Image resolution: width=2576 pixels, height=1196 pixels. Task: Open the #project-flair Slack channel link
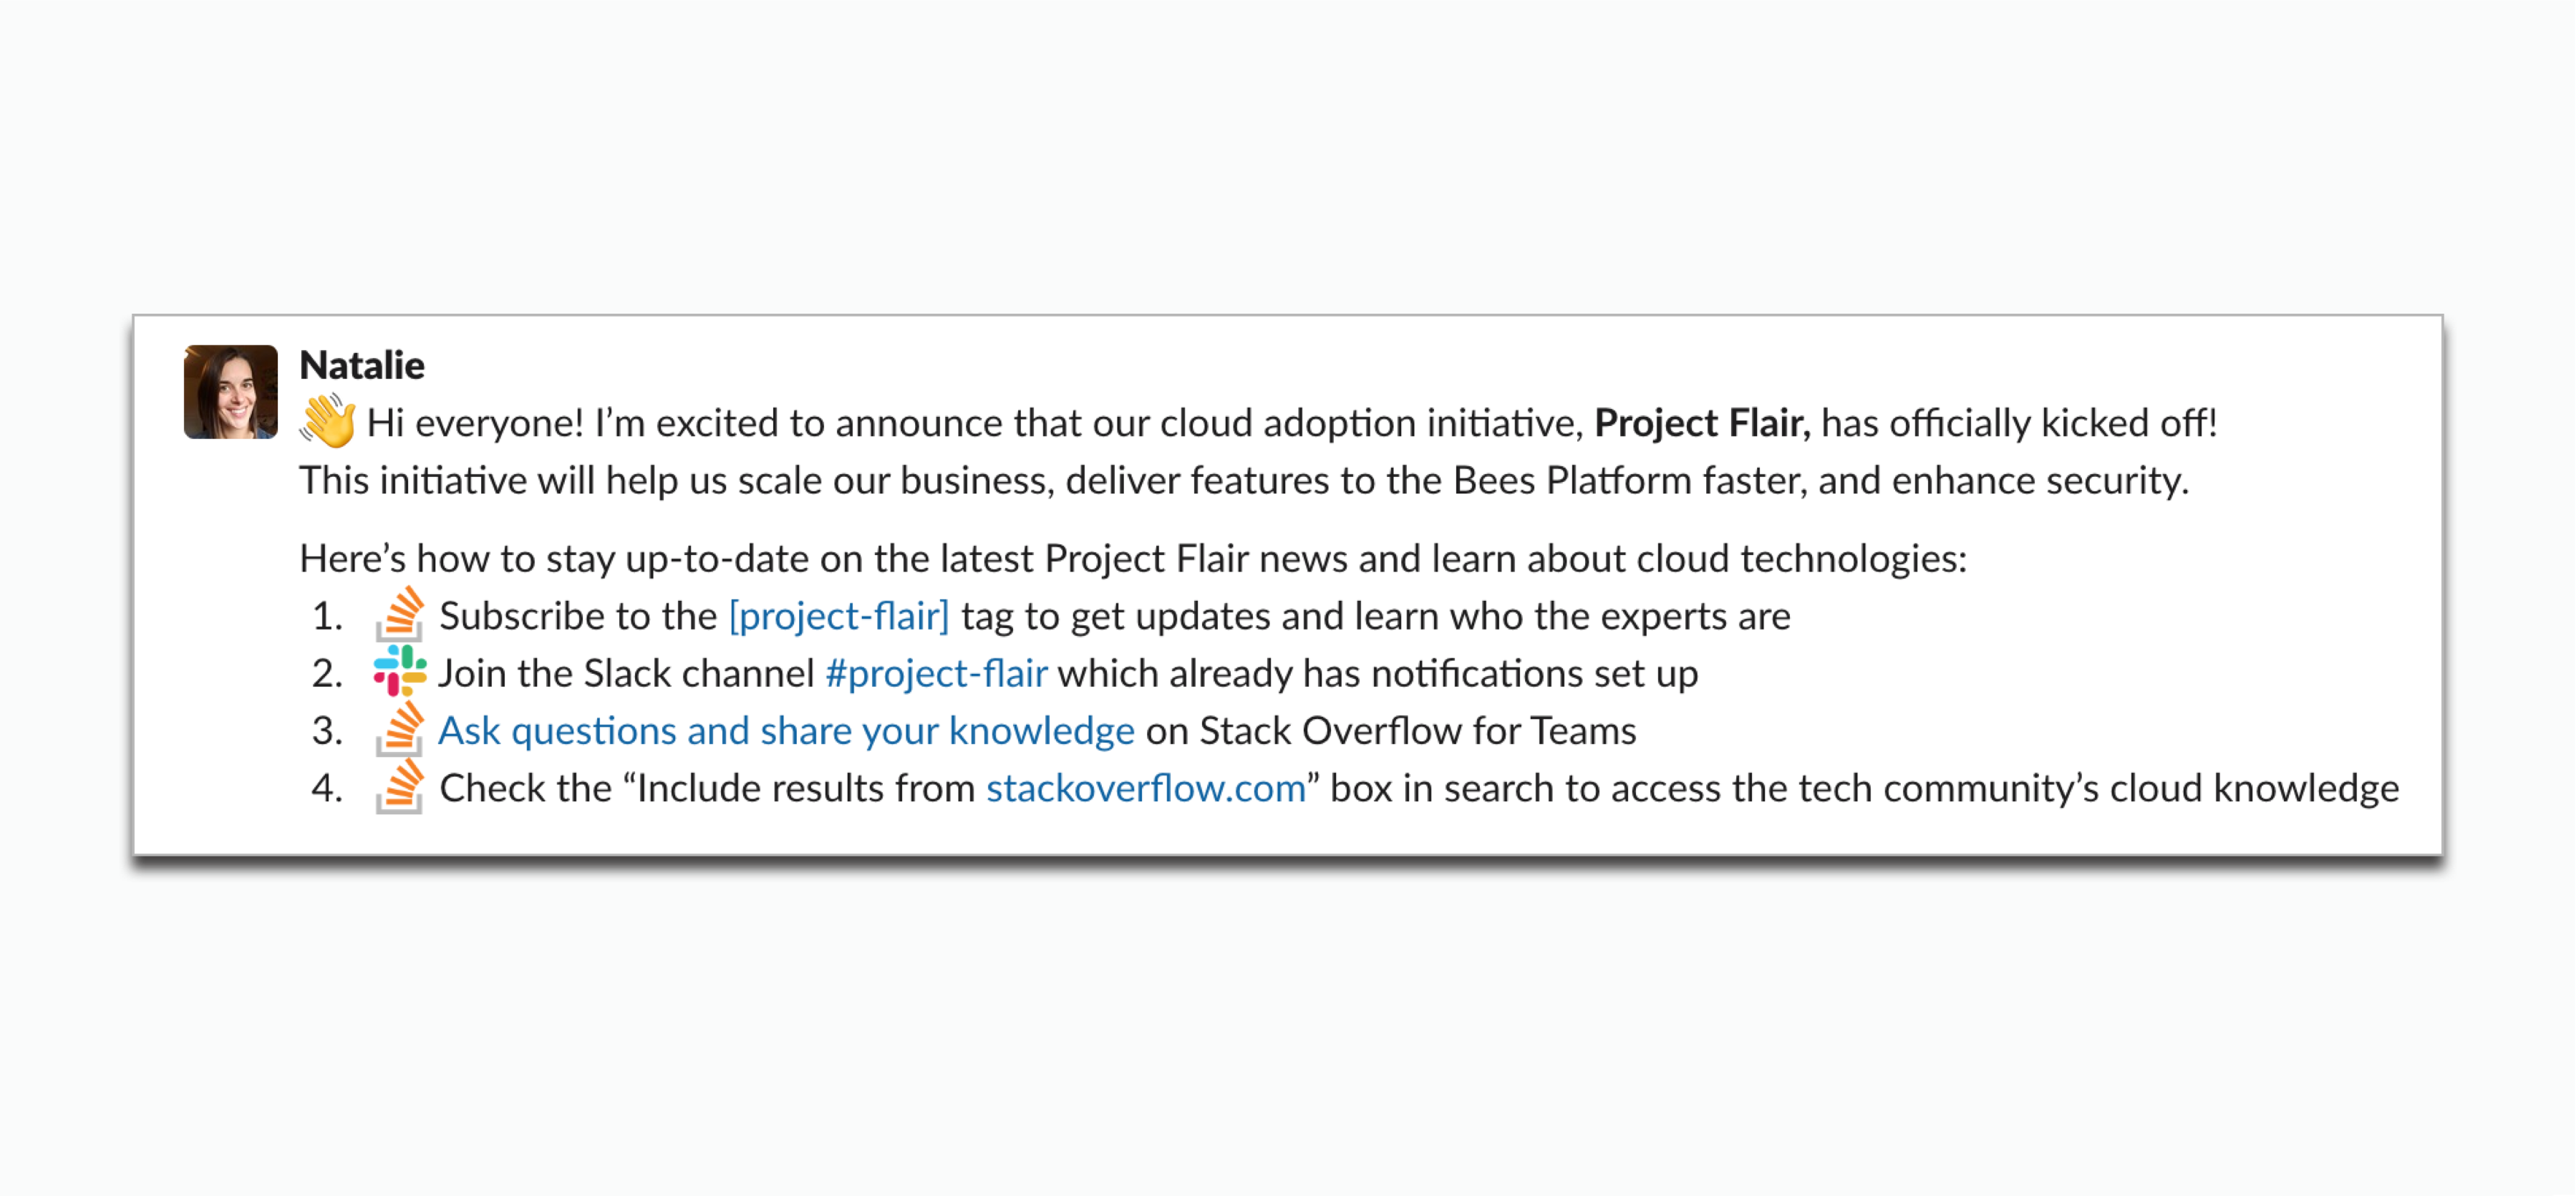pos(936,674)
